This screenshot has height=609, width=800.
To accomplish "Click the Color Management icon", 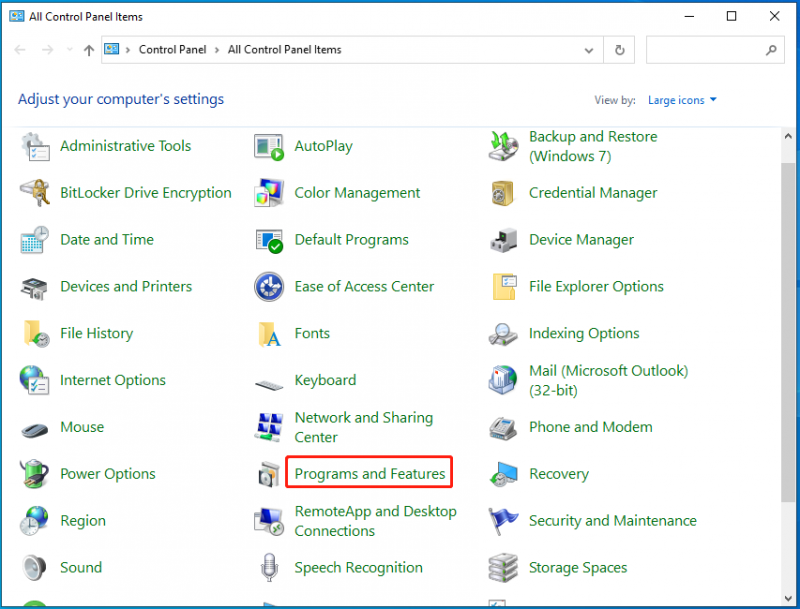I will coord(269,193).
